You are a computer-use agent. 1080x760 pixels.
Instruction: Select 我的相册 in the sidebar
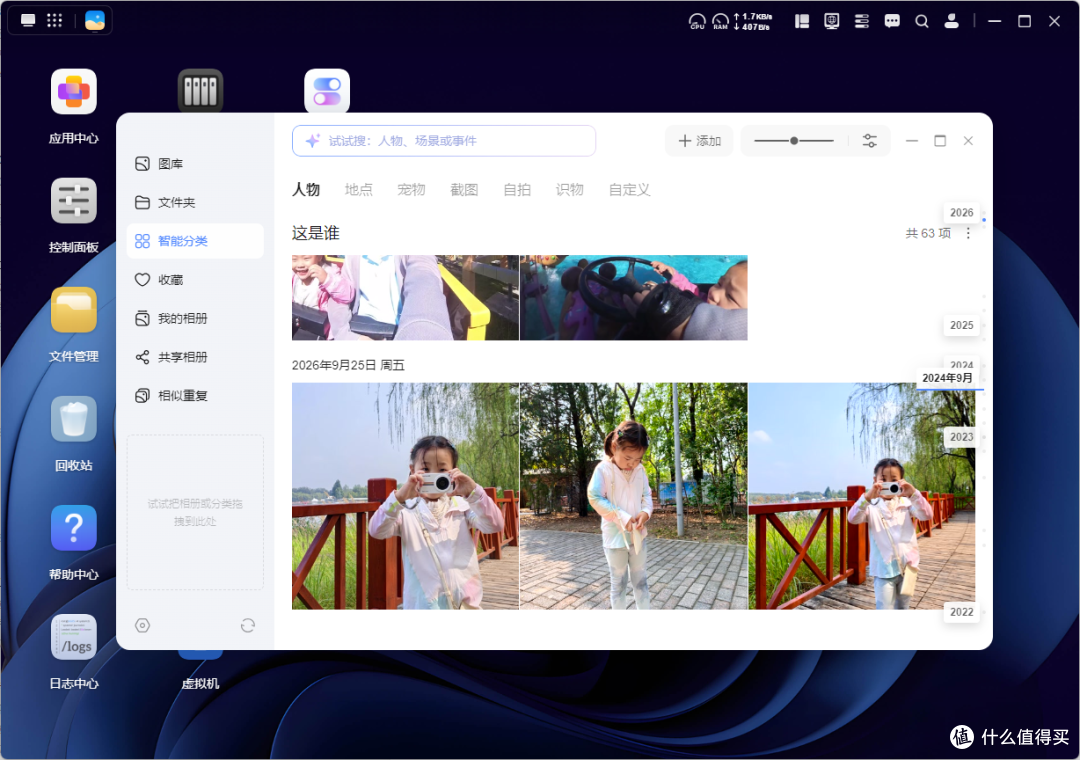click(195, 318)
